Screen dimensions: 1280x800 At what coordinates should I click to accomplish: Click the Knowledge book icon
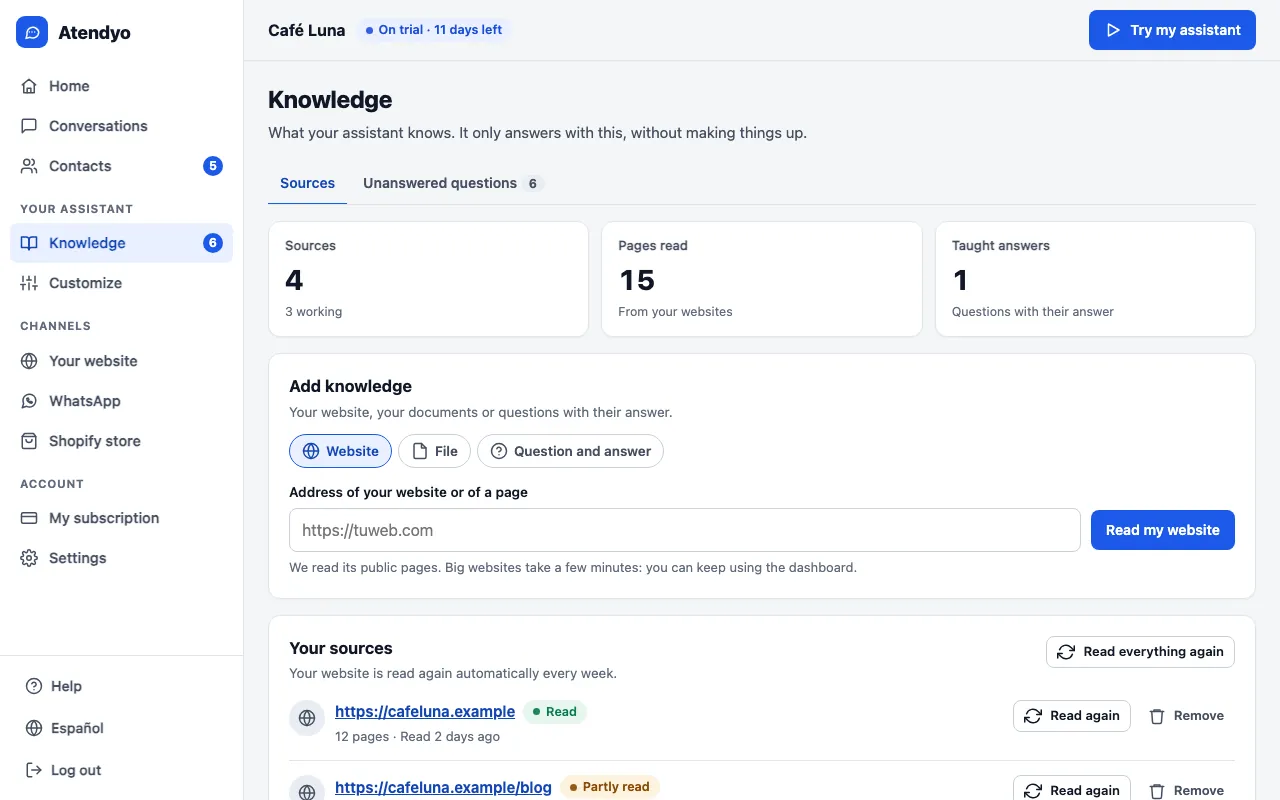pyautogui.click(x=29, y=243)
